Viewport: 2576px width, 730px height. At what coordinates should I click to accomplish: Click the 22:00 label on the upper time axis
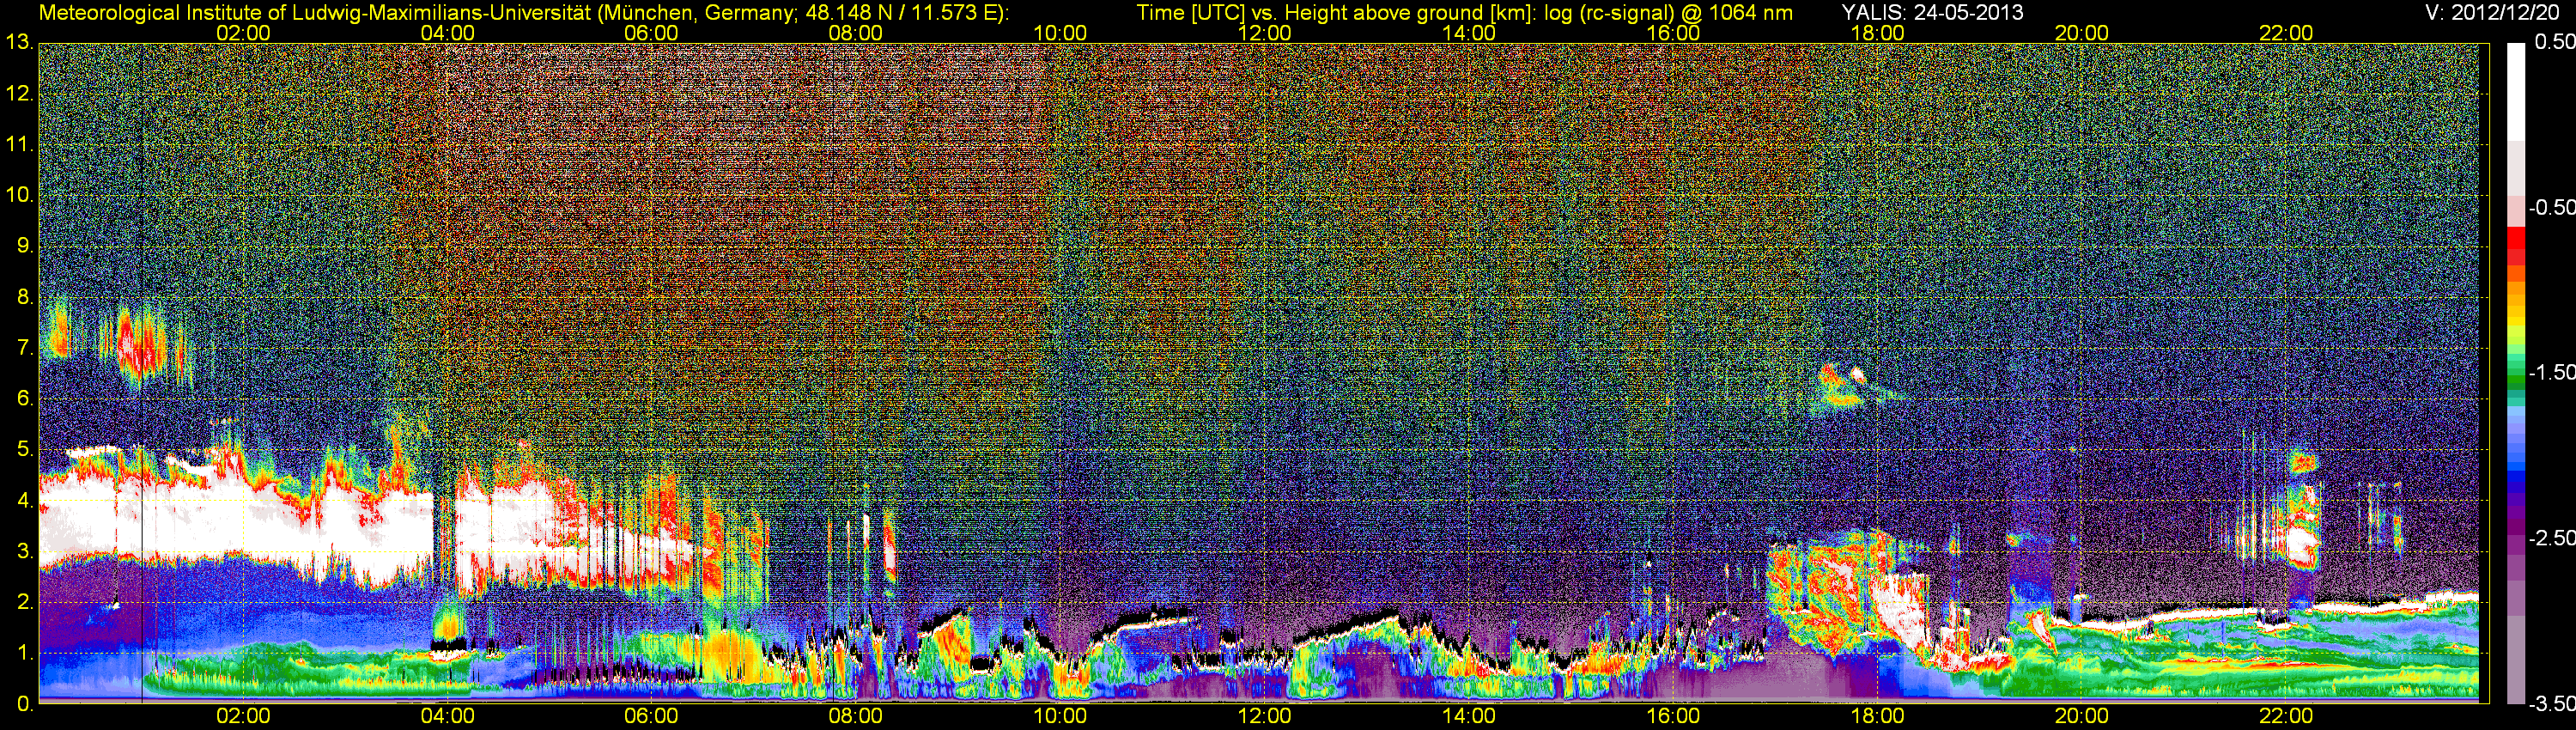coord(2286,33)
